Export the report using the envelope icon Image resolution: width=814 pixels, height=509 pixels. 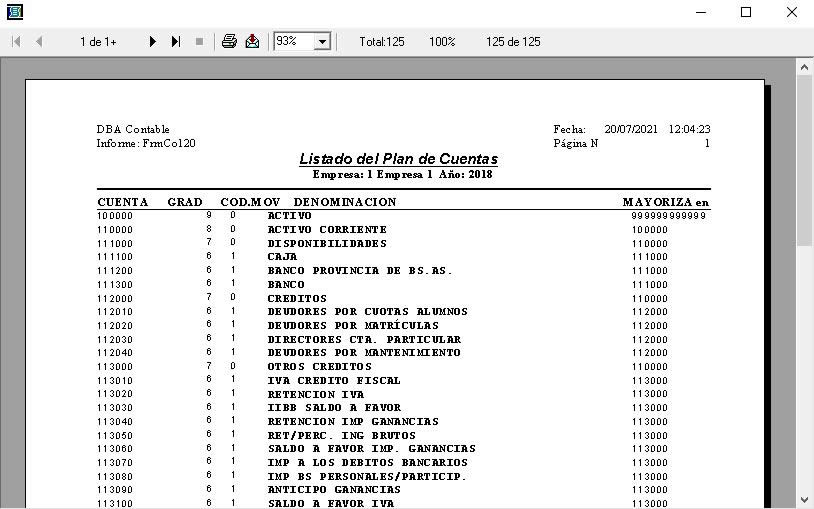coord(252,42)
